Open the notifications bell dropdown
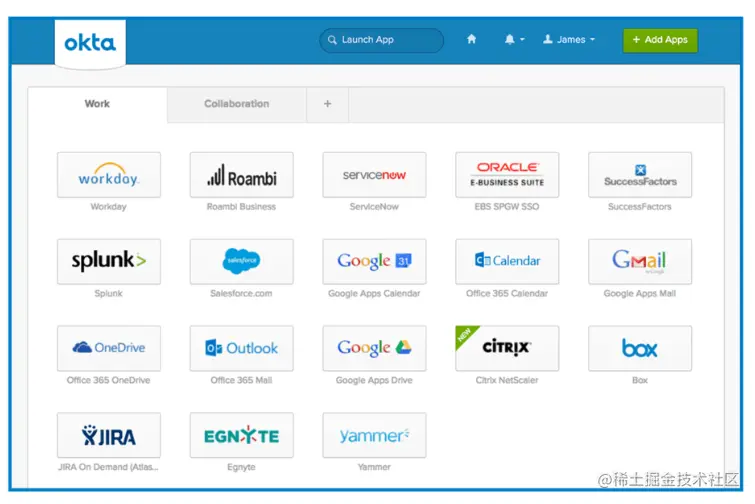The width and height of the screenshot is (755, 504). pos(514,39)
